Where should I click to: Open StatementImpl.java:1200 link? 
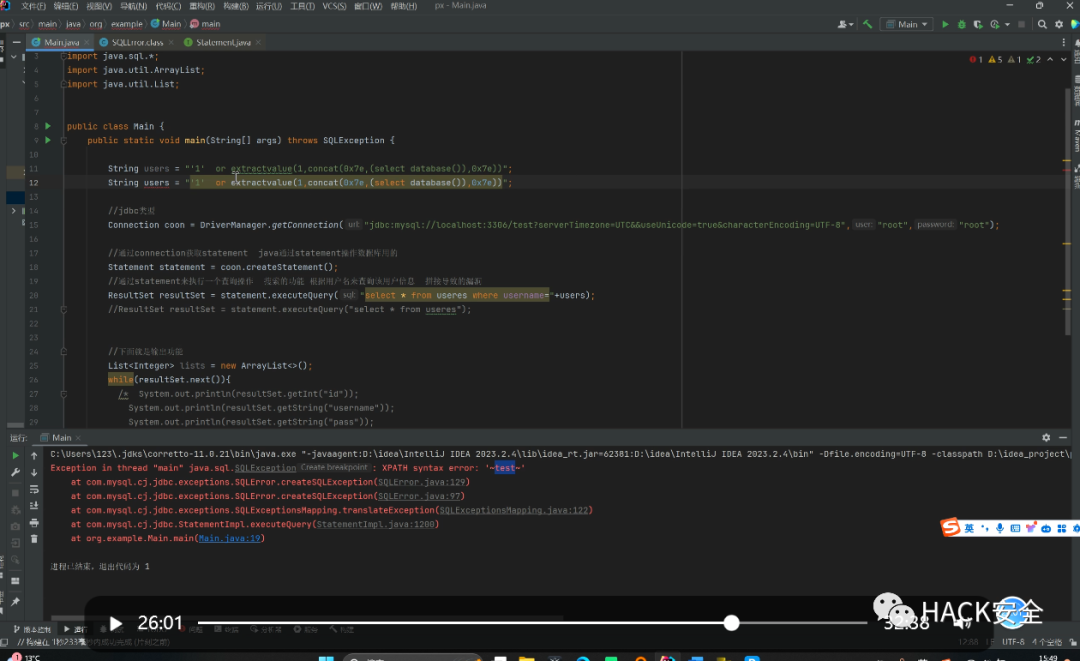coord(375,525)
